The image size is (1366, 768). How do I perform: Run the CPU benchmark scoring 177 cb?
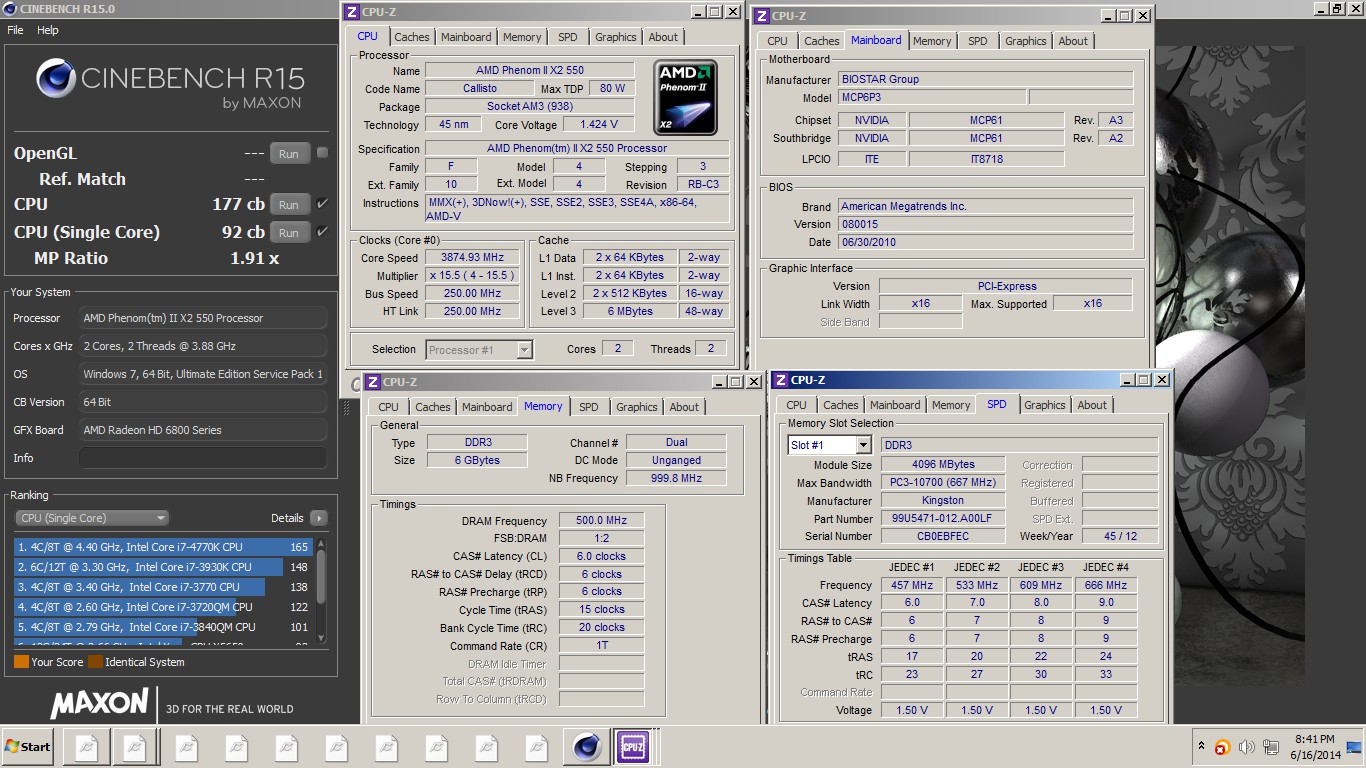point(289,204)
